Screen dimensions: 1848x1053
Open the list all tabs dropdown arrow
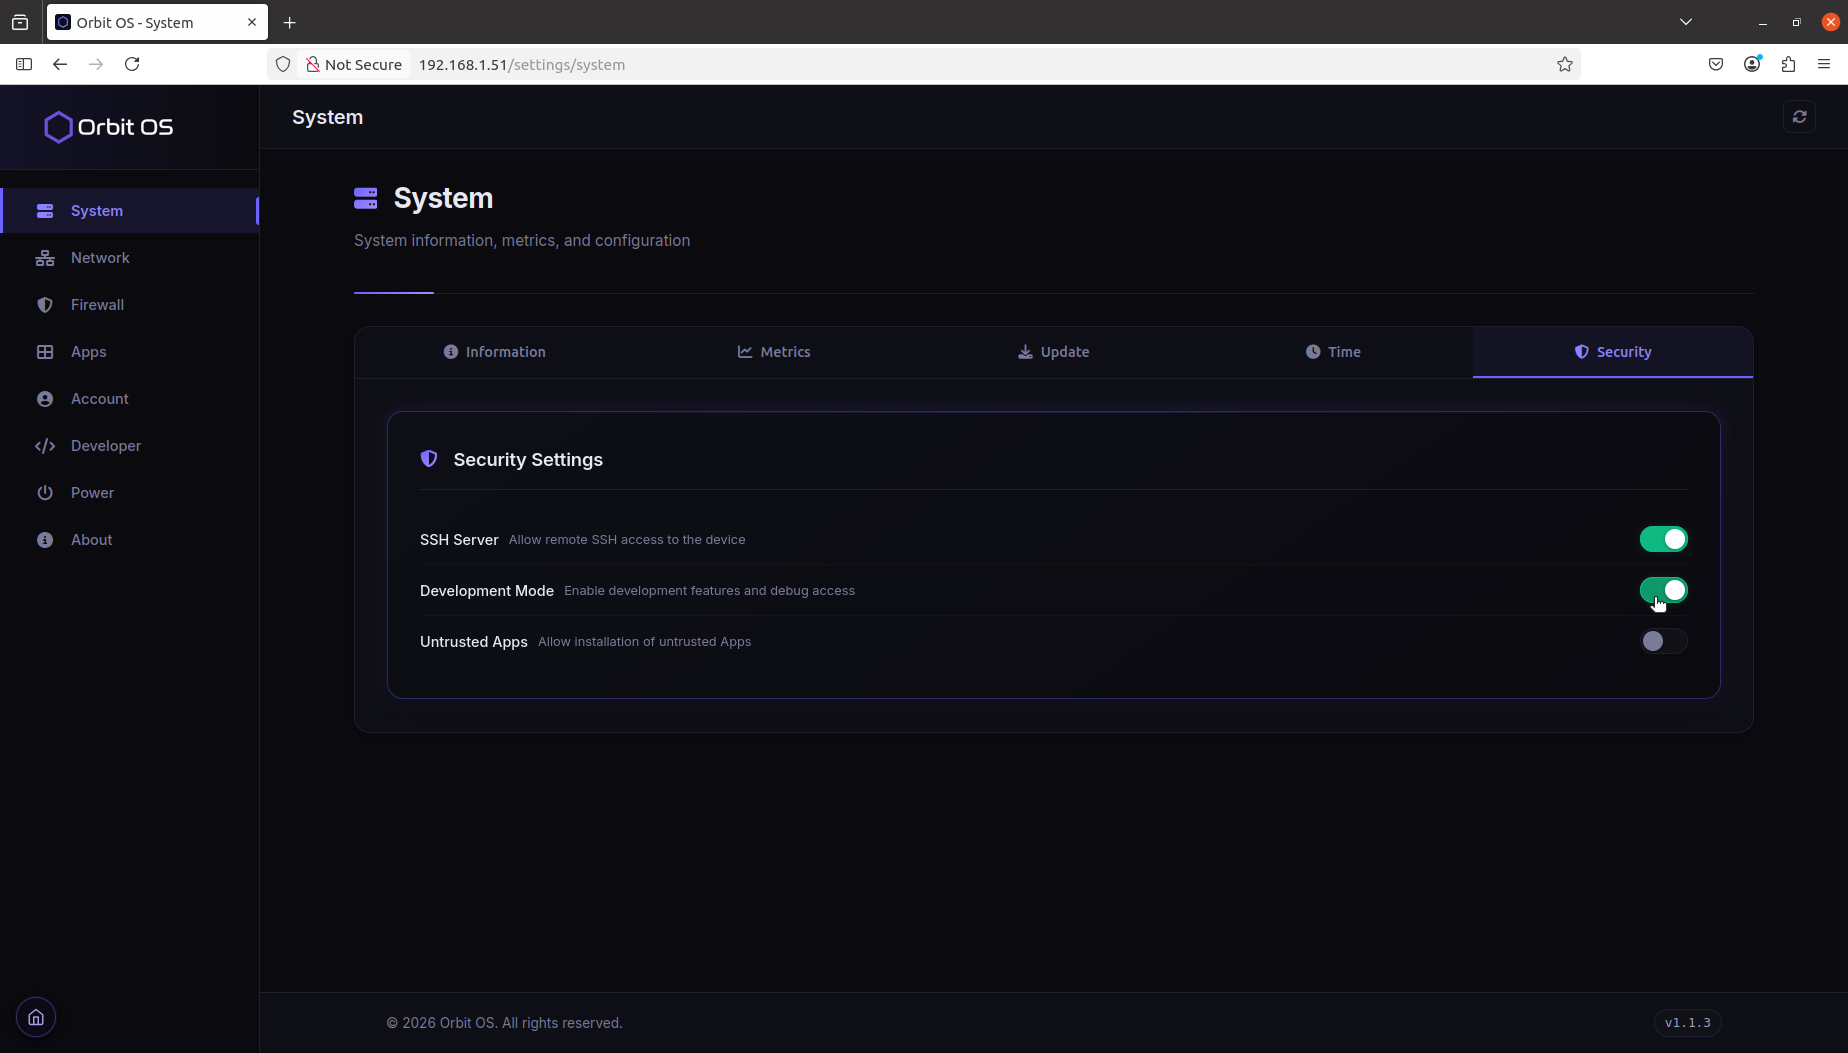1686,22
